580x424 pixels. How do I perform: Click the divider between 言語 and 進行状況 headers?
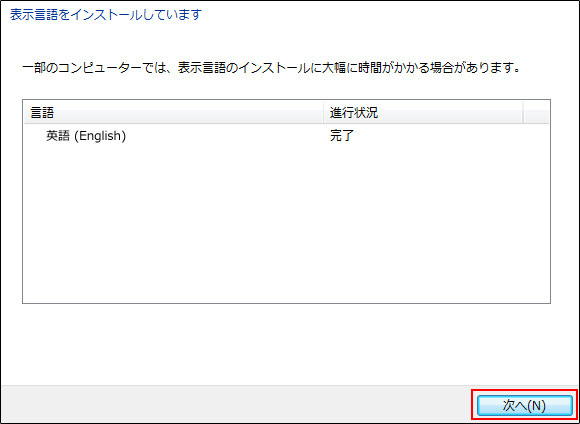coord(324,113)
